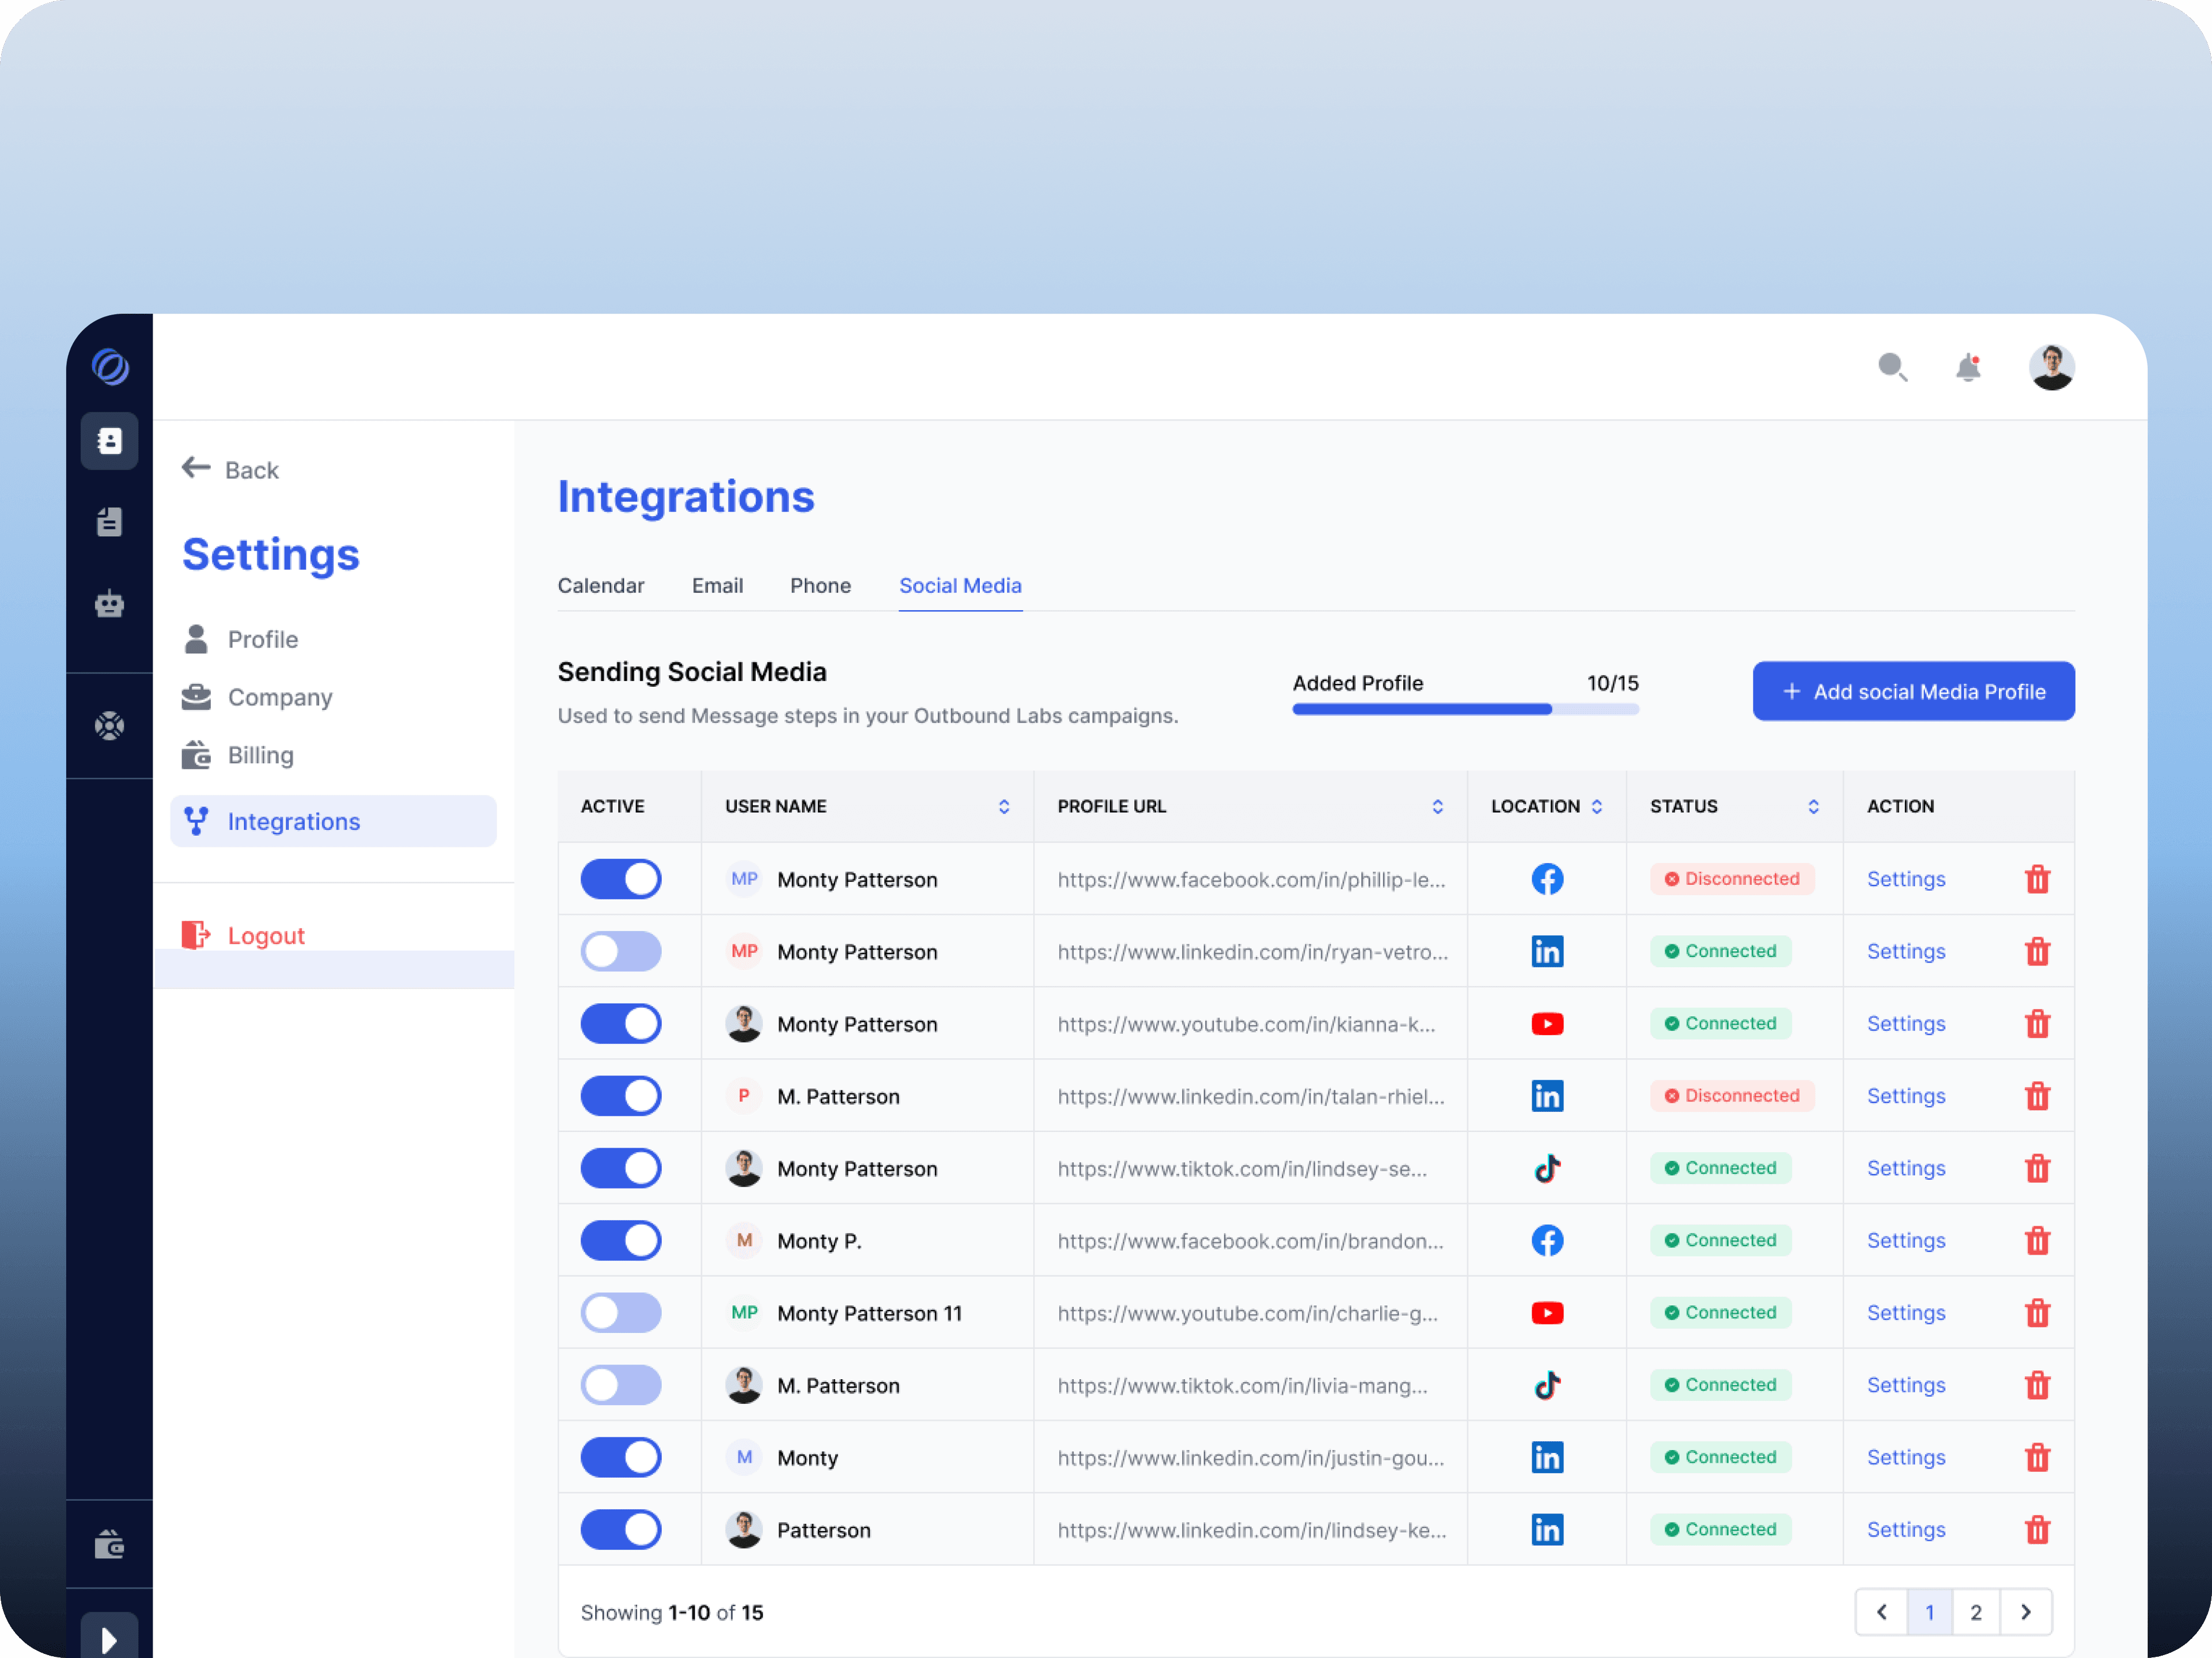The image size is (2212, 1658).
Task: Toggle active switch for the Patterson row
Action: pos(621,1529)
